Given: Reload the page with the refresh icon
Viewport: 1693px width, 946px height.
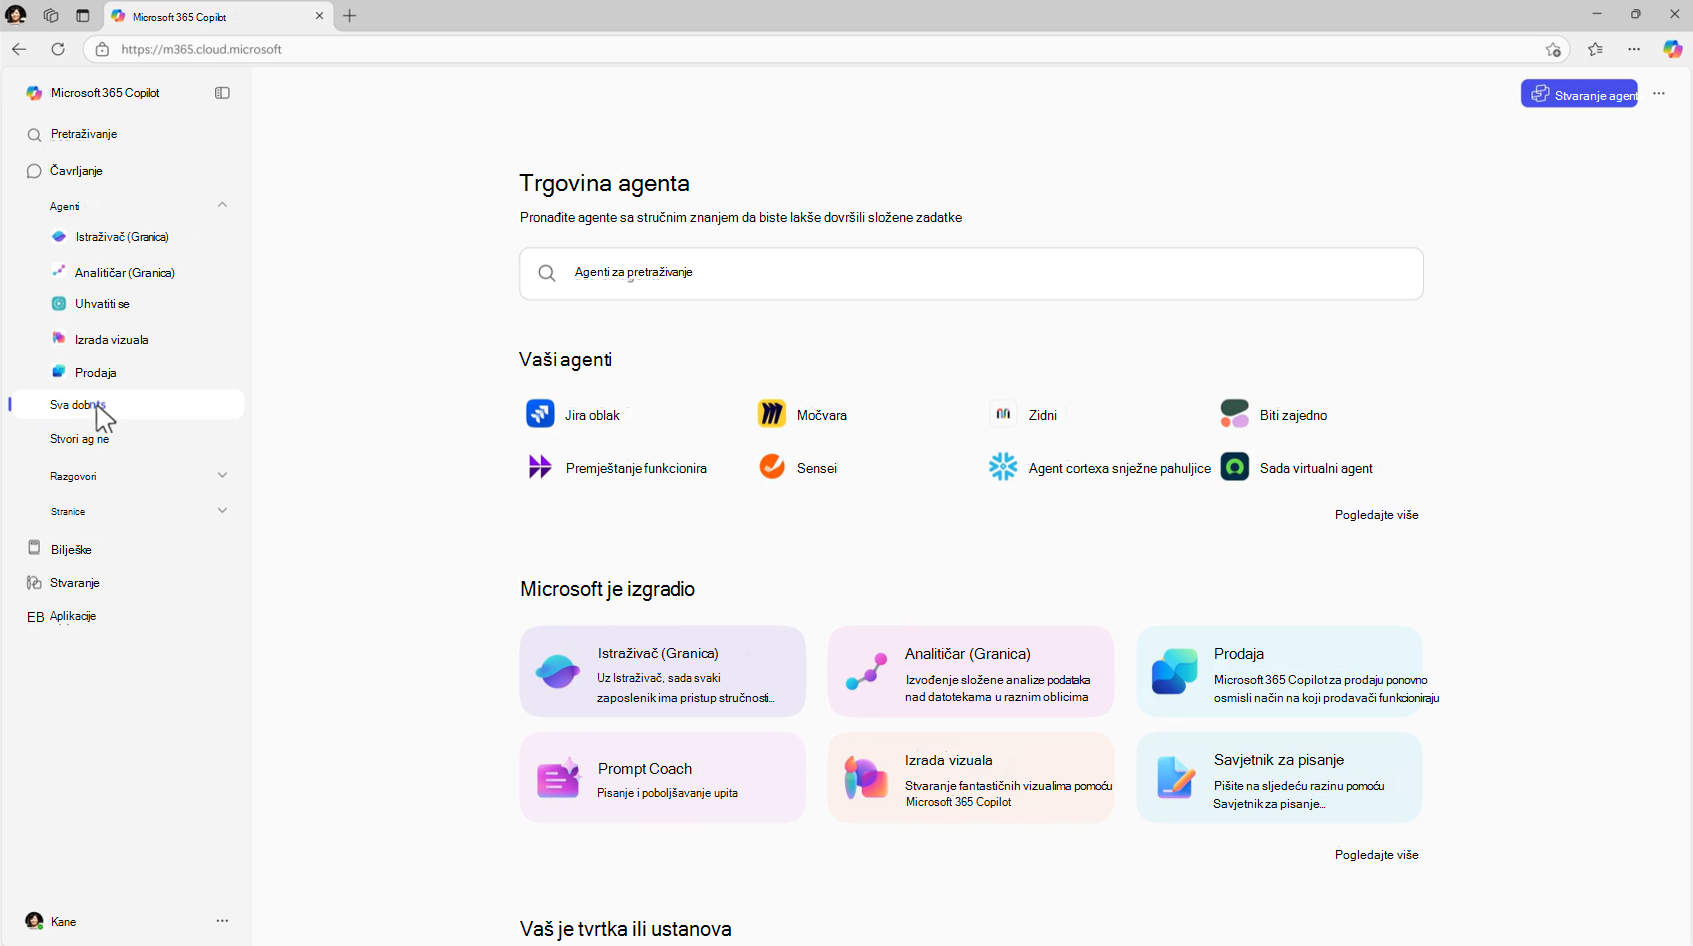Looking at the screenshot, I should 58,49.
